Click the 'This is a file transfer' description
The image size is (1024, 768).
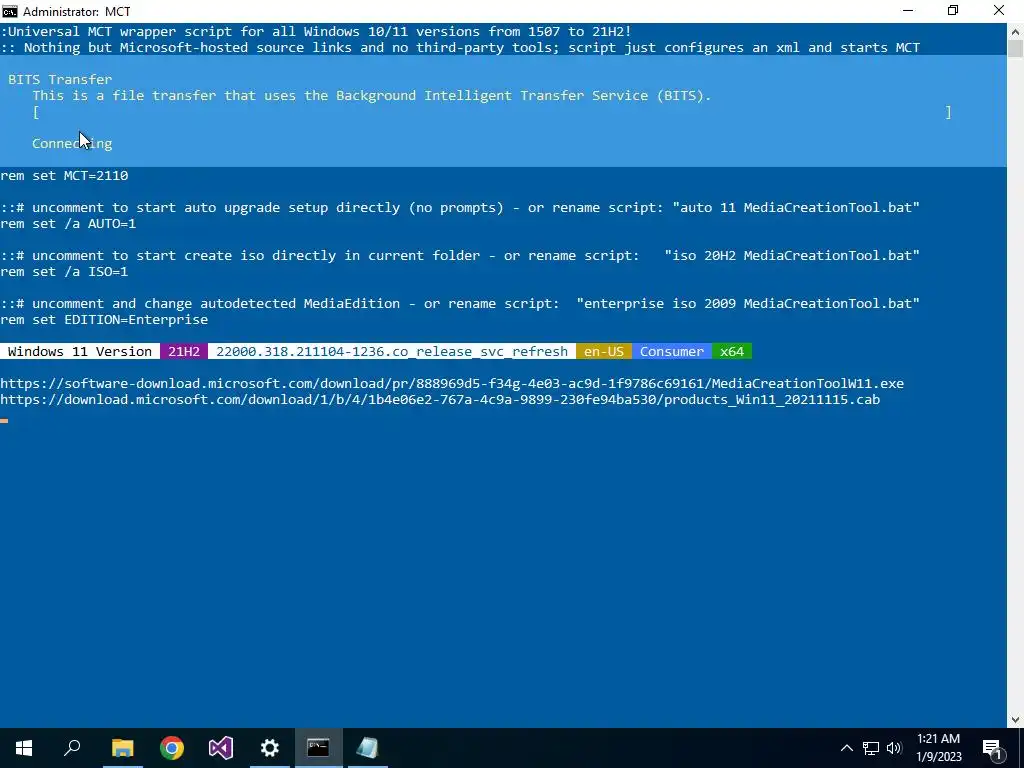click(372, 96)
